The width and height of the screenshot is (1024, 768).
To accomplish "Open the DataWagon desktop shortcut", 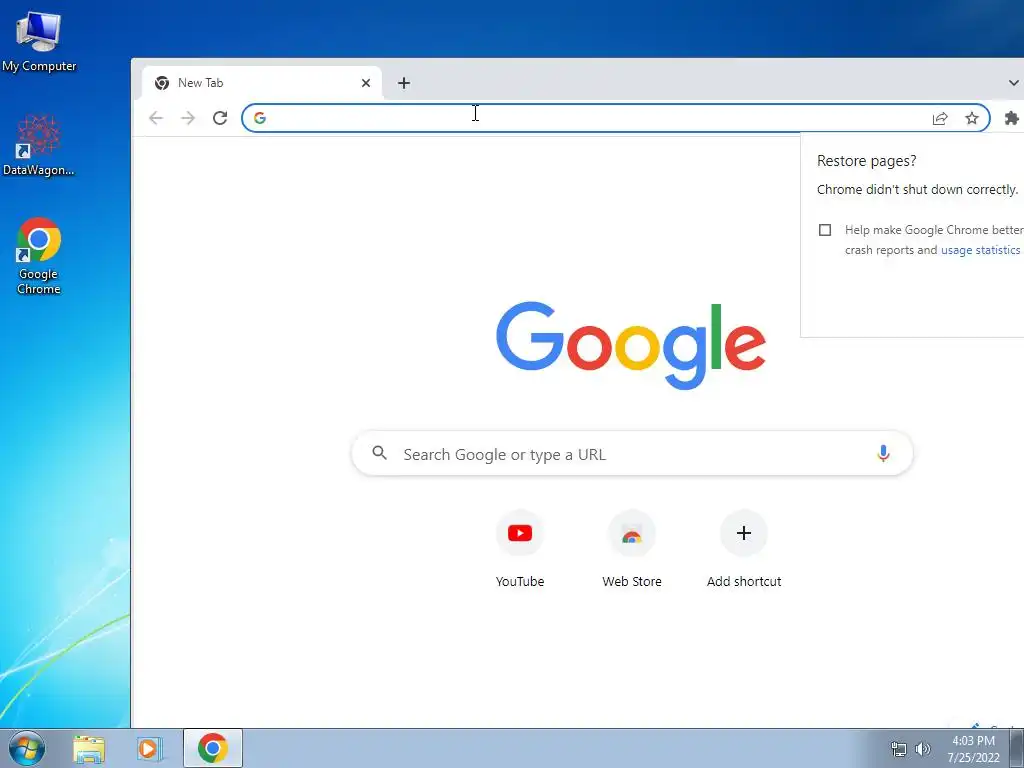I will pyautogui.click(x=39, y=145).
